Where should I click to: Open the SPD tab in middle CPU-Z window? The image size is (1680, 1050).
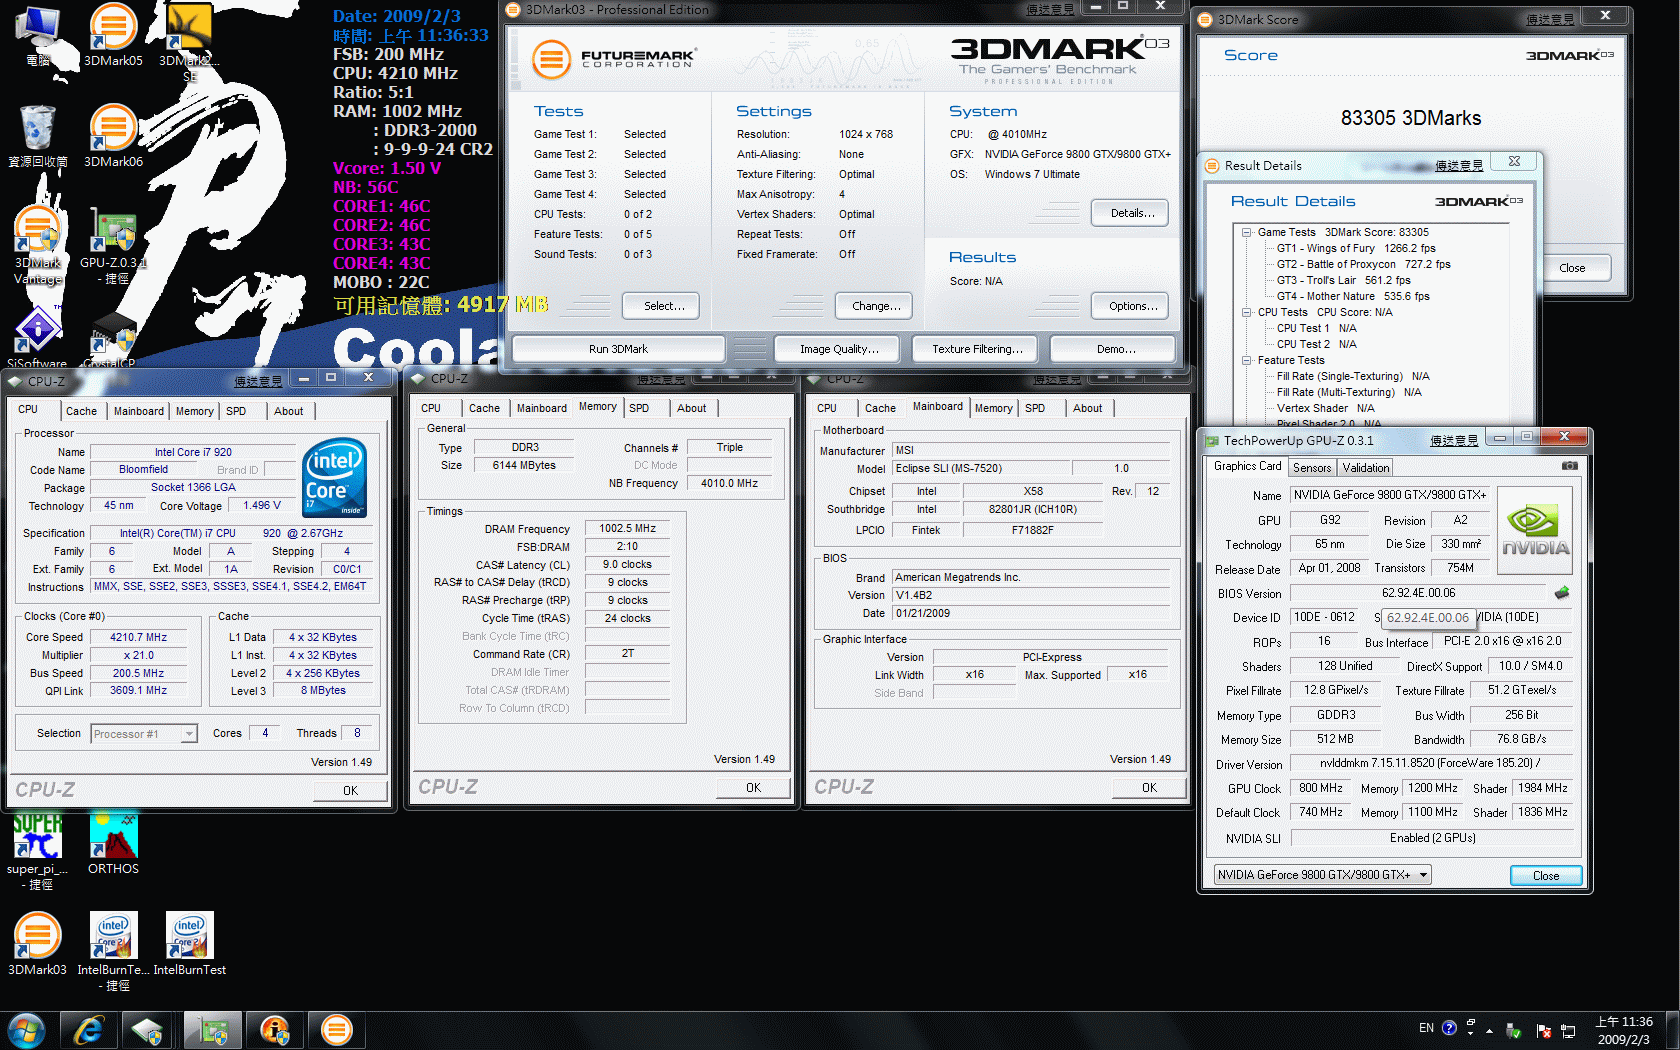[x=639, y=408]
